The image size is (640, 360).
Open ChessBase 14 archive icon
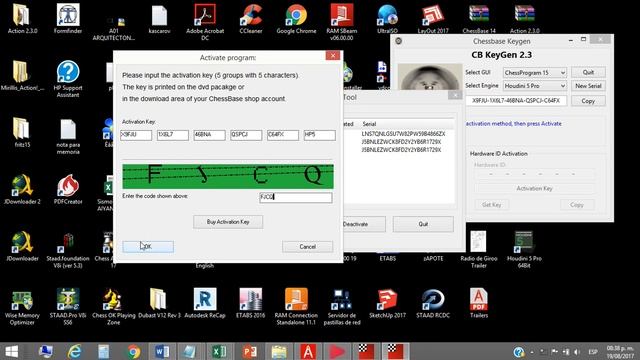[479, 19]
